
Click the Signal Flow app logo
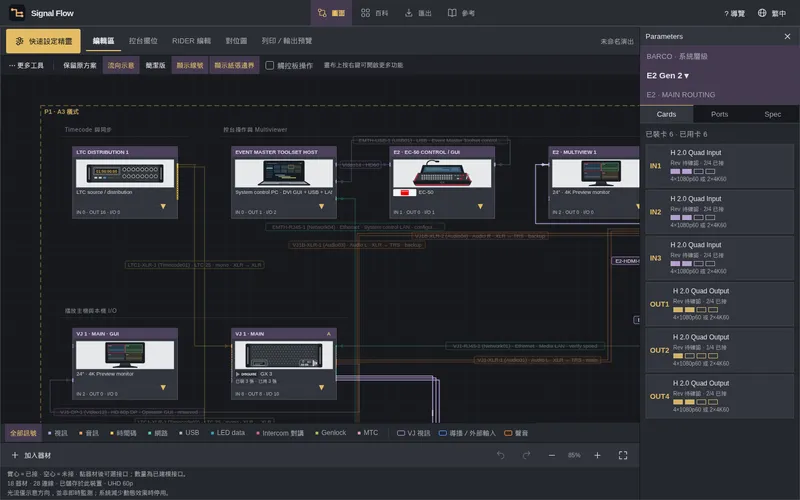[x=17, y=13]
